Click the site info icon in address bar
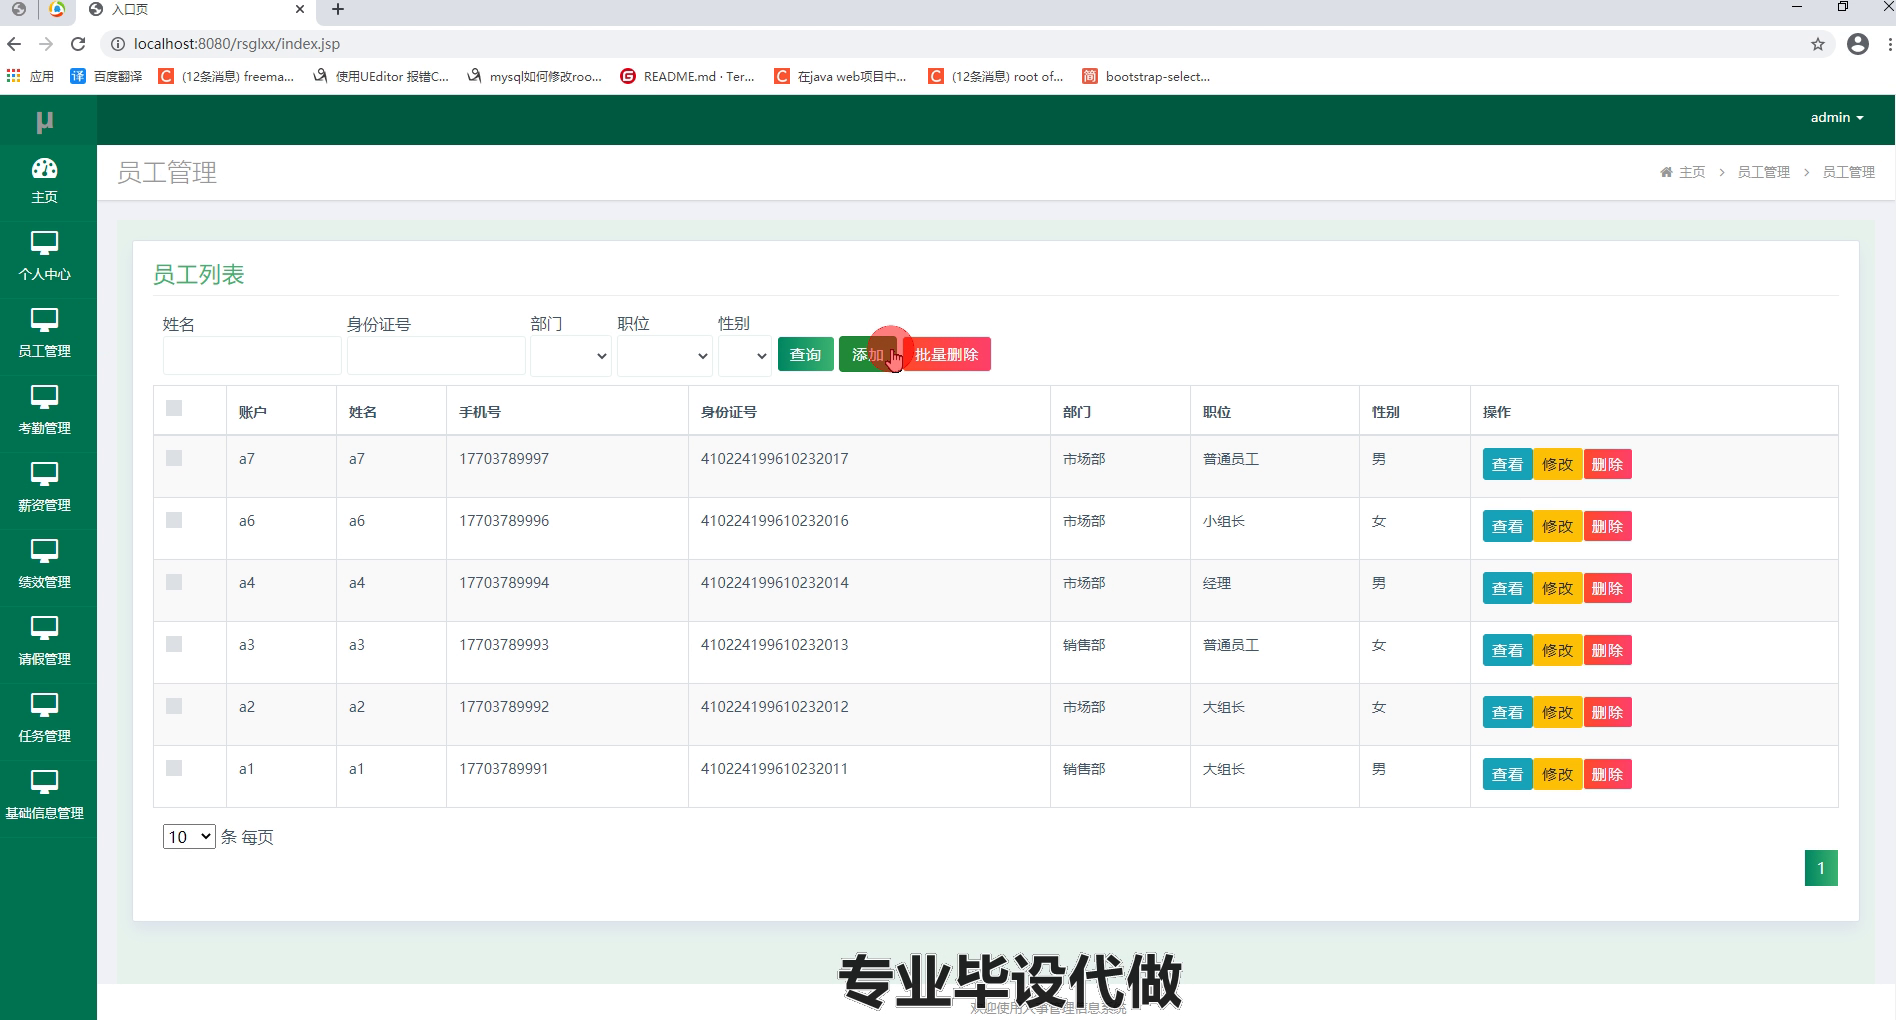Screen dimensions: 1896x1020 [x=117, y=44]
